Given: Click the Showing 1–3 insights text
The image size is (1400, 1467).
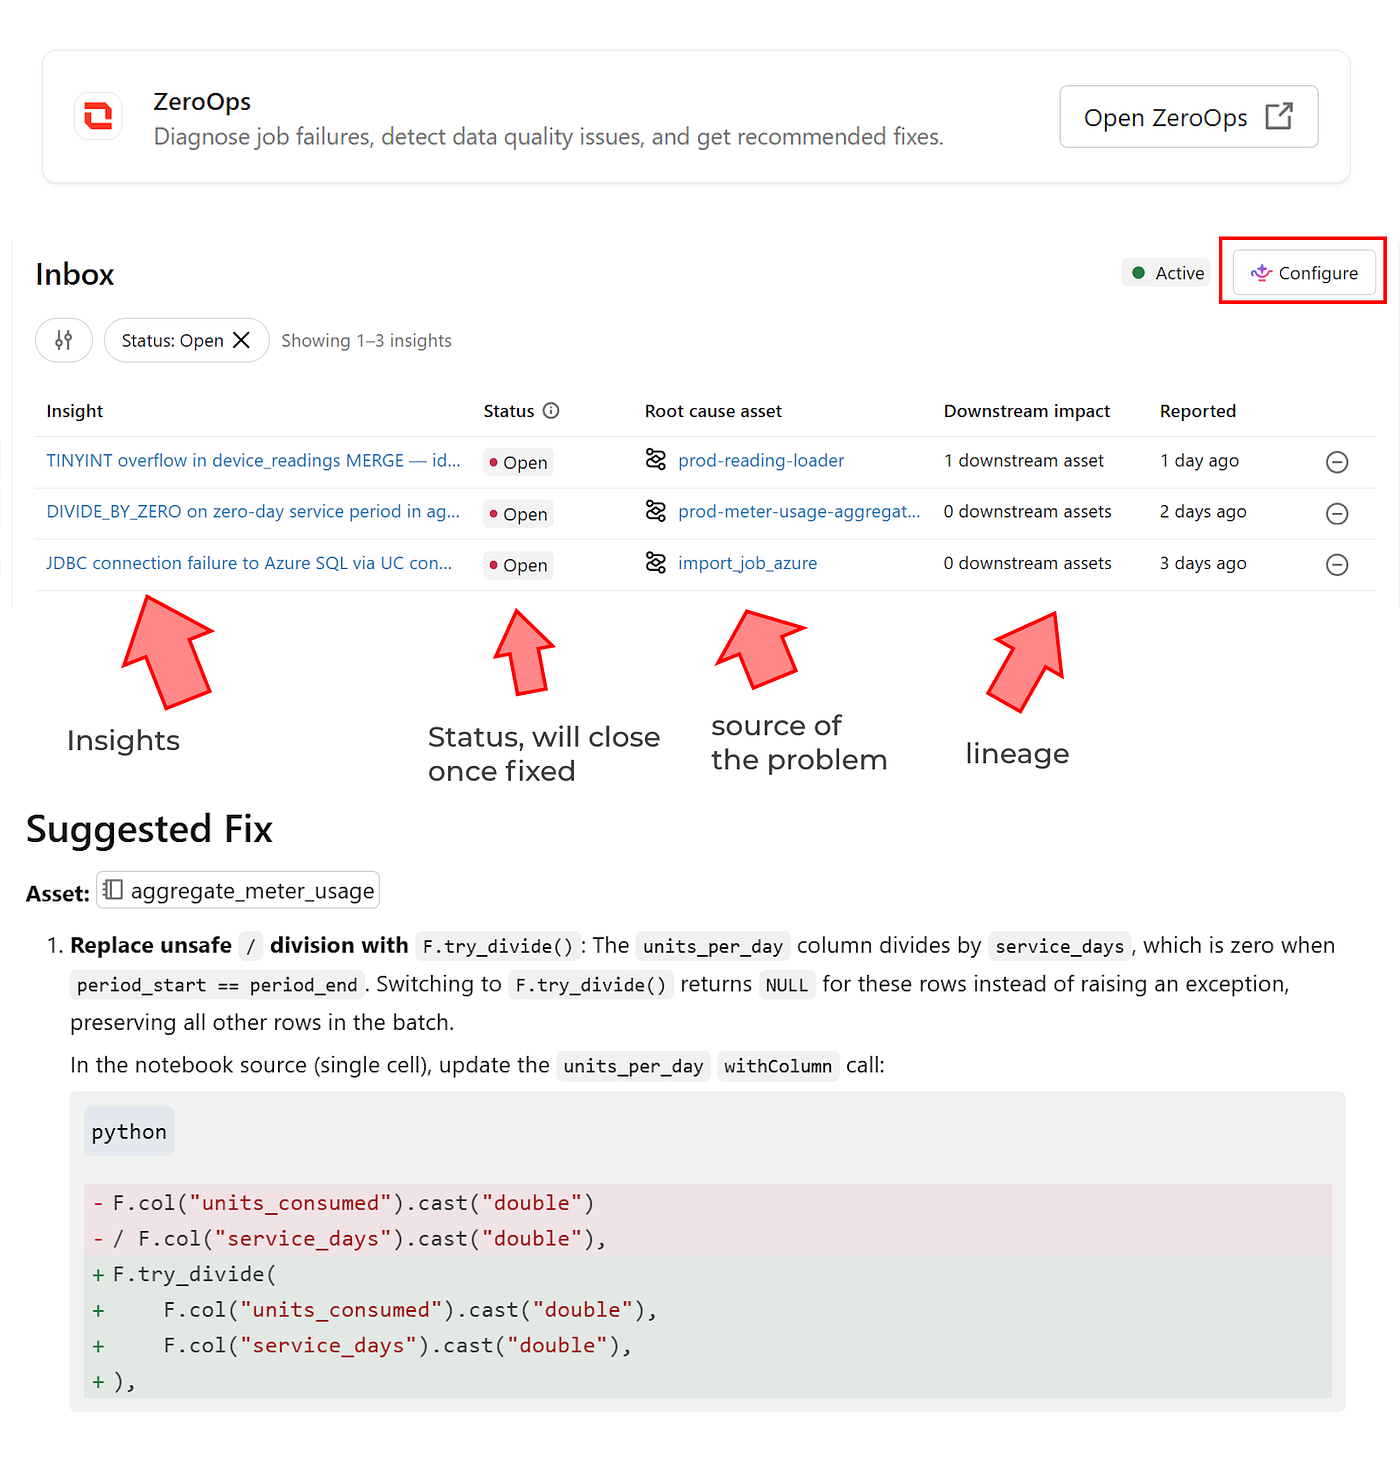Looking at the screenshot, I should 366,341.
